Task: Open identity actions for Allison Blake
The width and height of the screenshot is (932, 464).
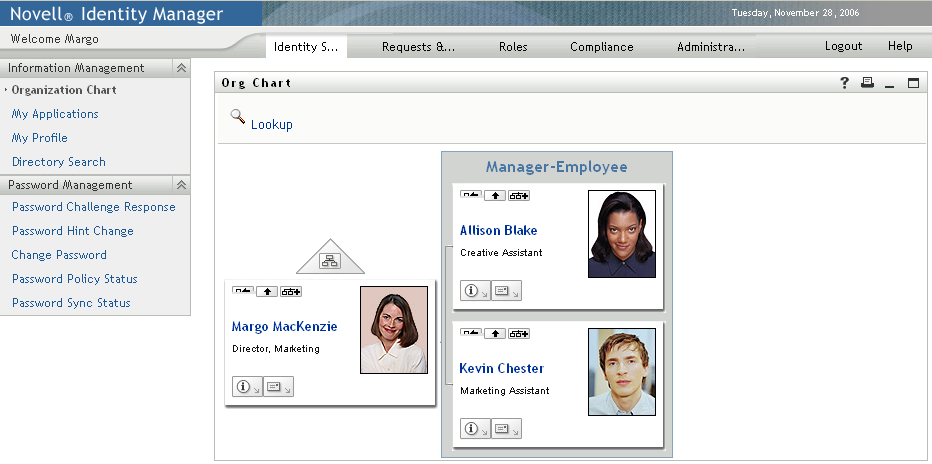Action: click(475, 291)
